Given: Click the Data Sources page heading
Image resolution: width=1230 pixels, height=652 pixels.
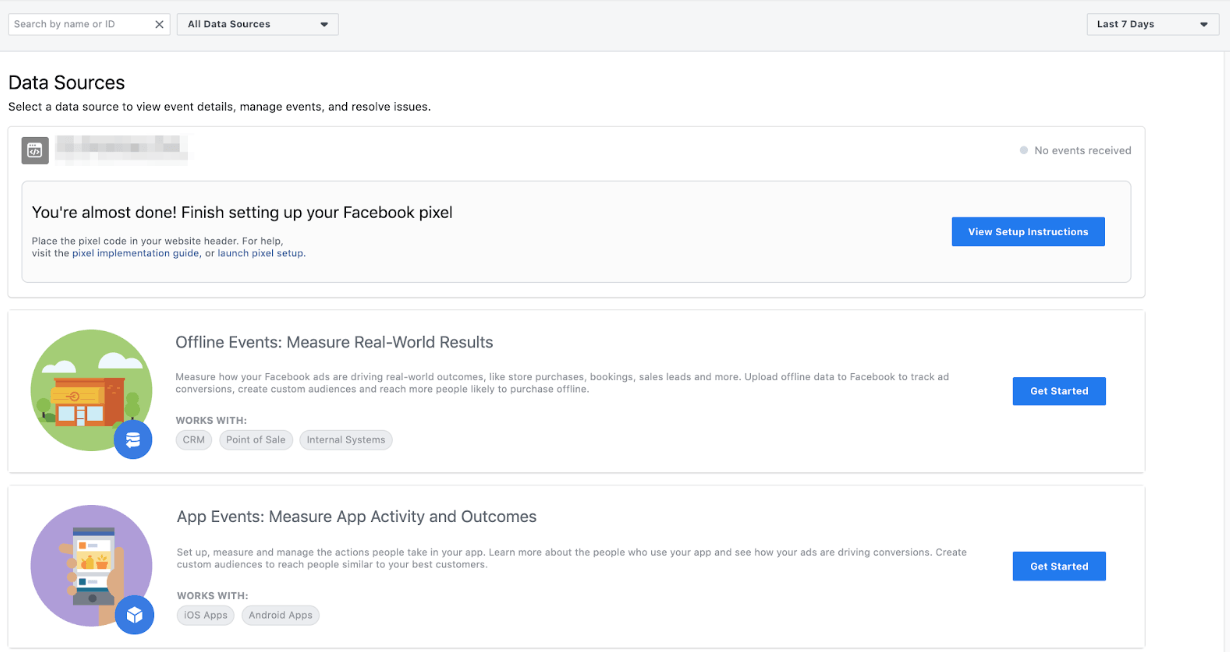Looking at the screenshot, I should 67,83.
